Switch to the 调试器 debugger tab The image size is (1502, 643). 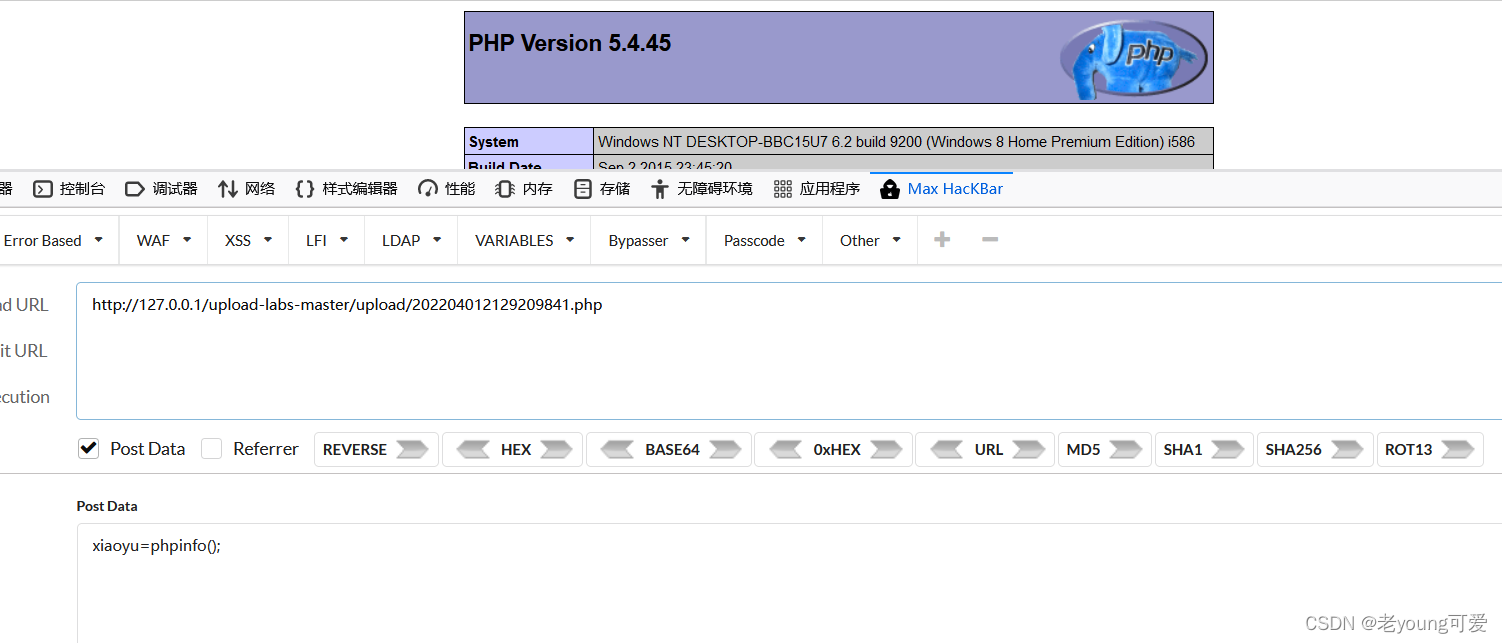[x=161, y=189]
